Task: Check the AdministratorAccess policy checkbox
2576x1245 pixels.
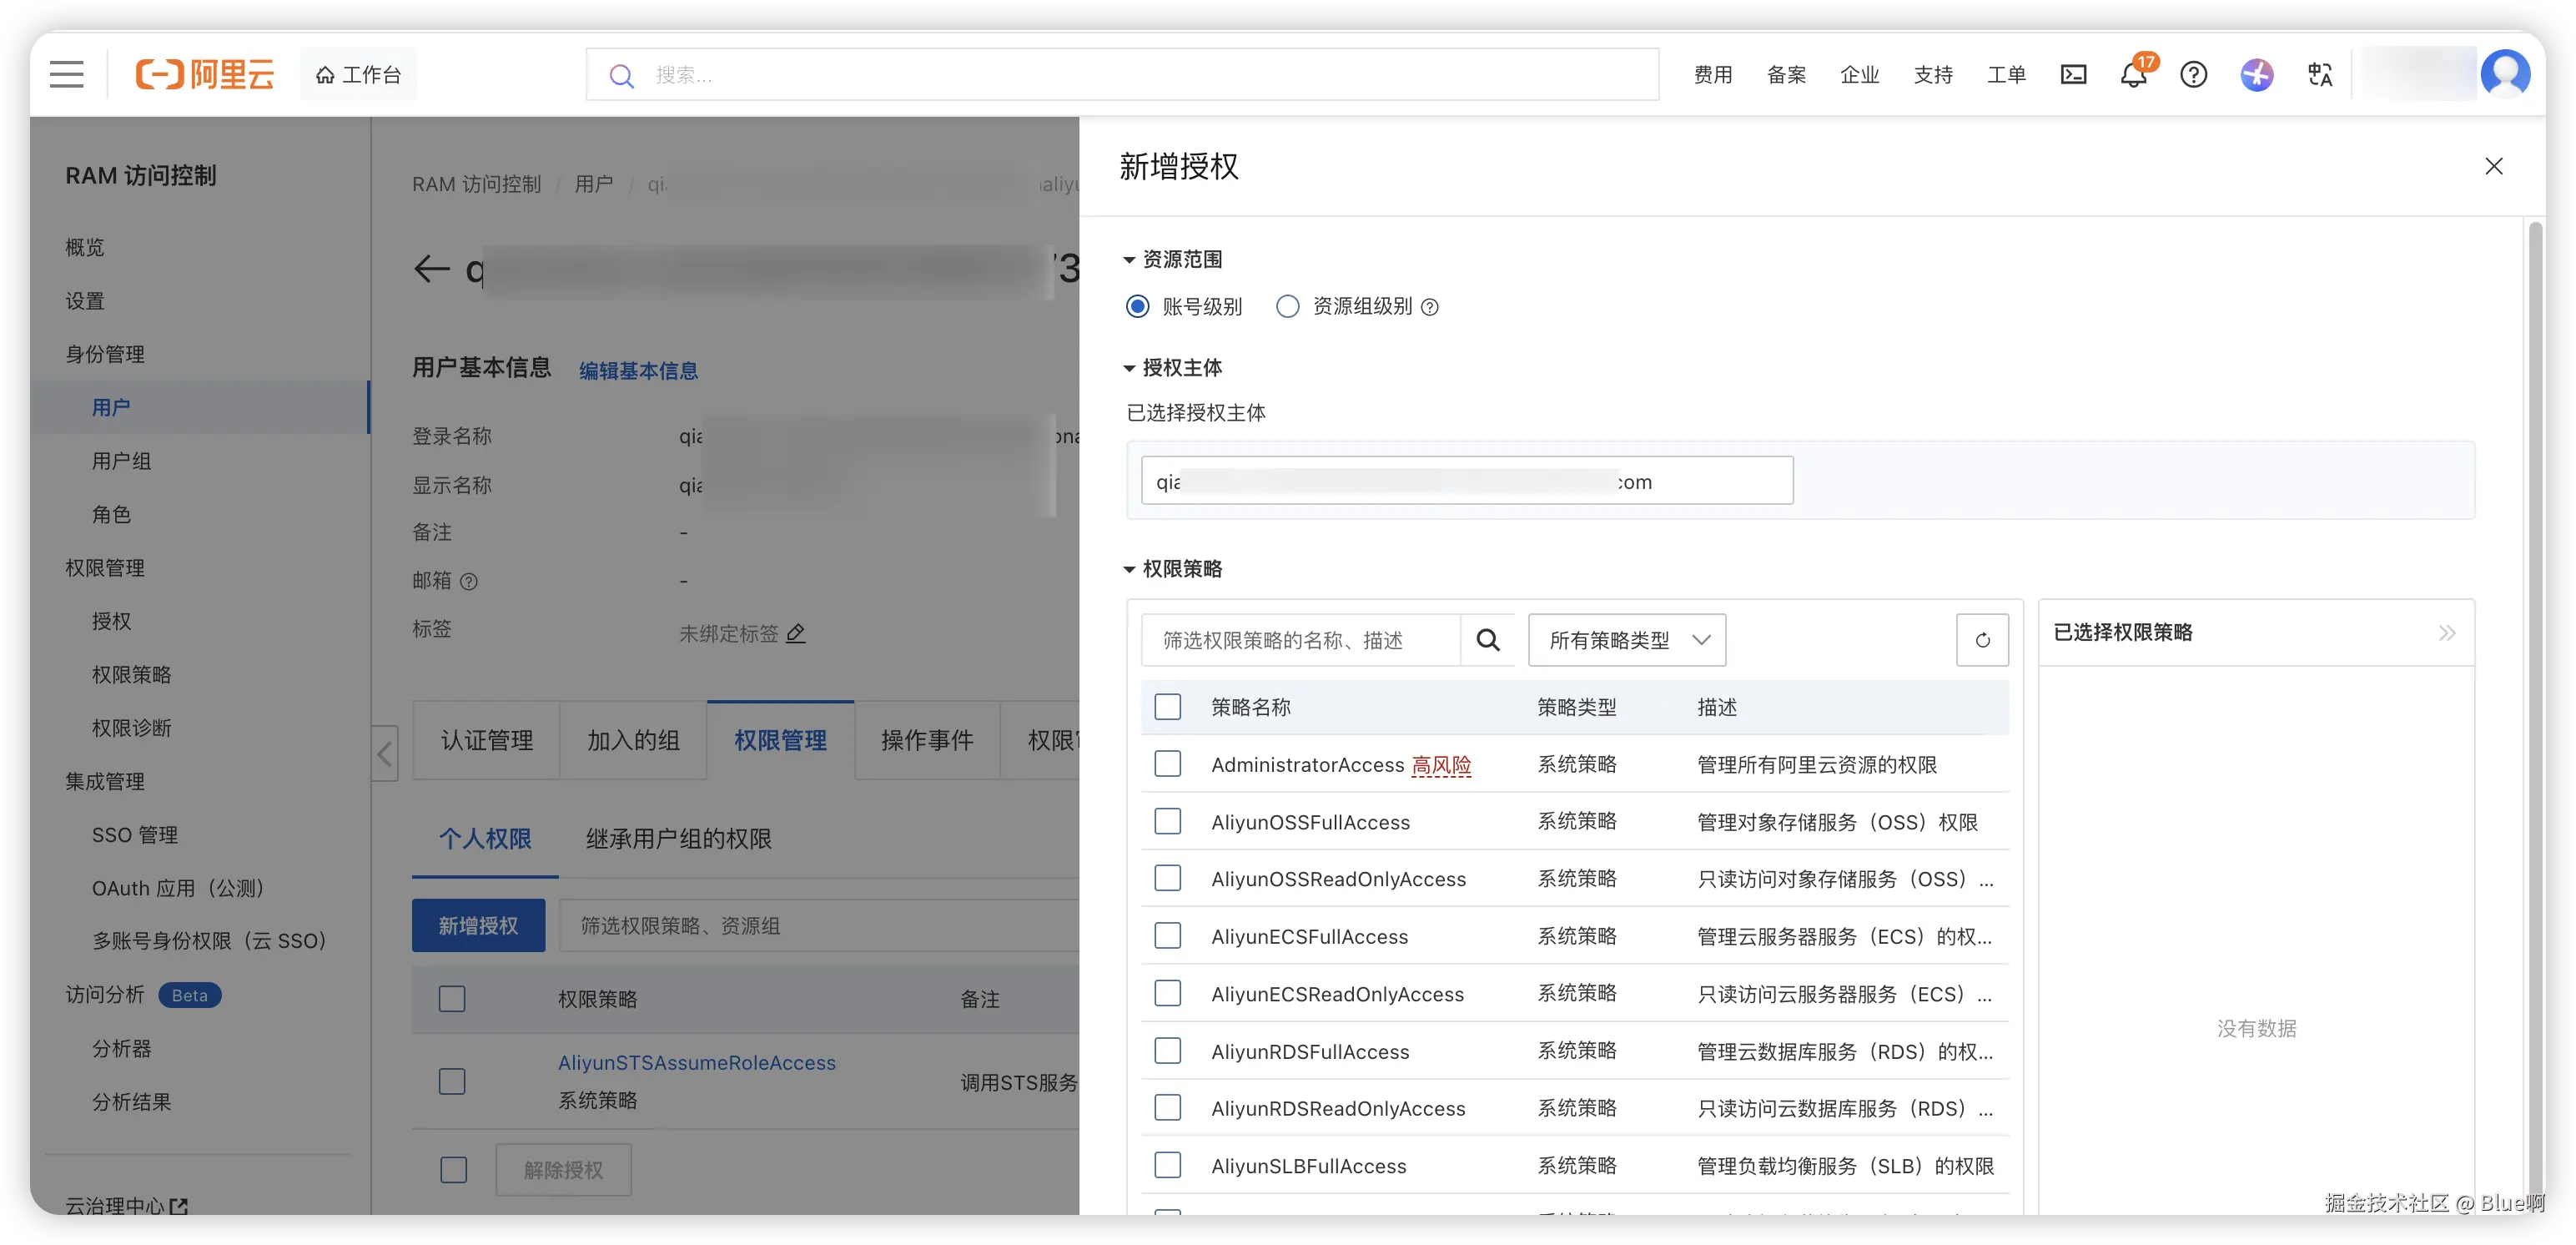Action: click(x=1167, y=764)
